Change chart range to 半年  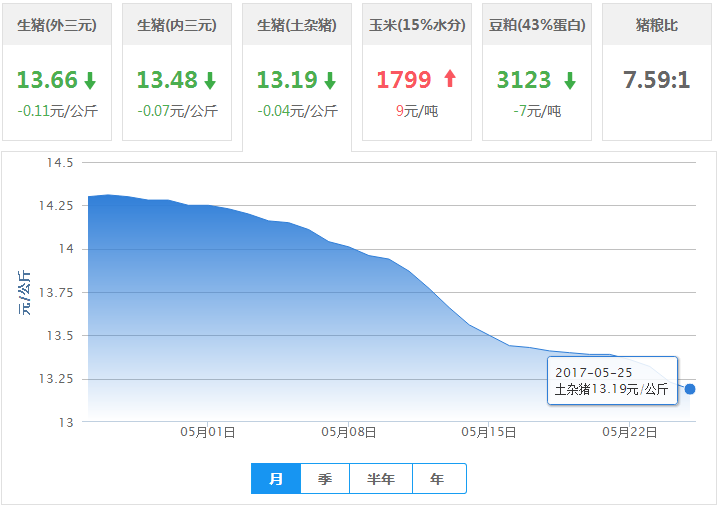381,479
